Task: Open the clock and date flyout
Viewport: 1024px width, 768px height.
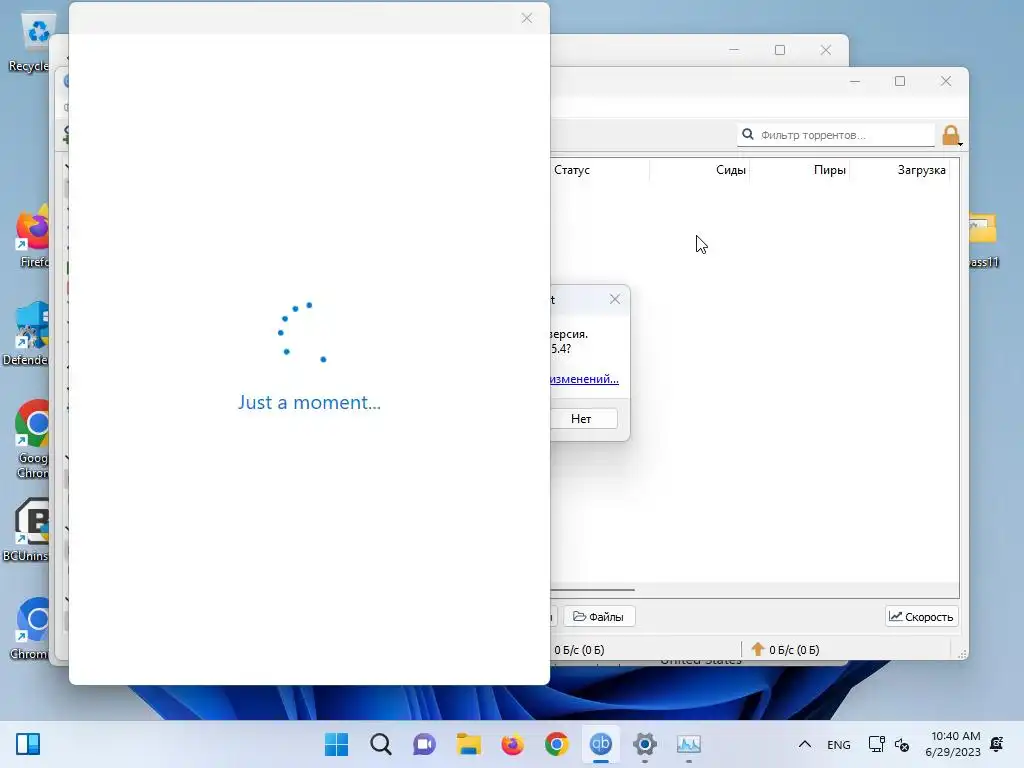Action: point(953,744)
